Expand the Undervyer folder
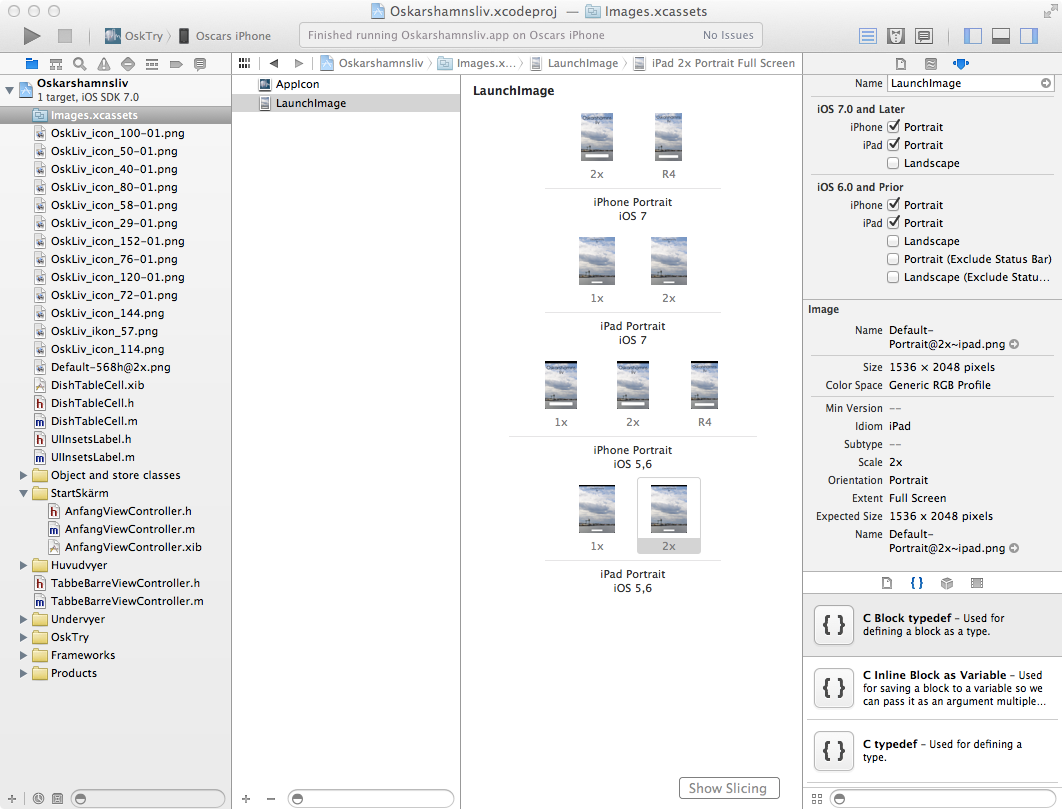The image size is (1062, 809). 23,619
